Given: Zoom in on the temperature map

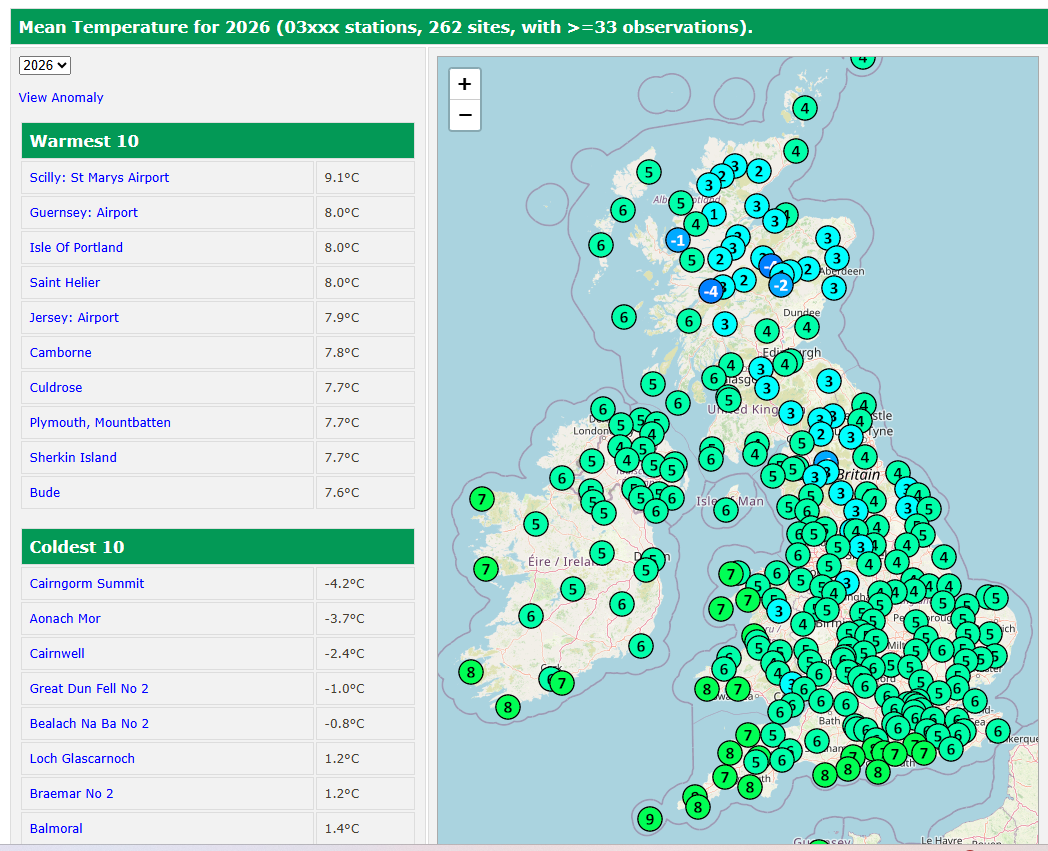Looking at the screenshot, I should coord(464,84).
